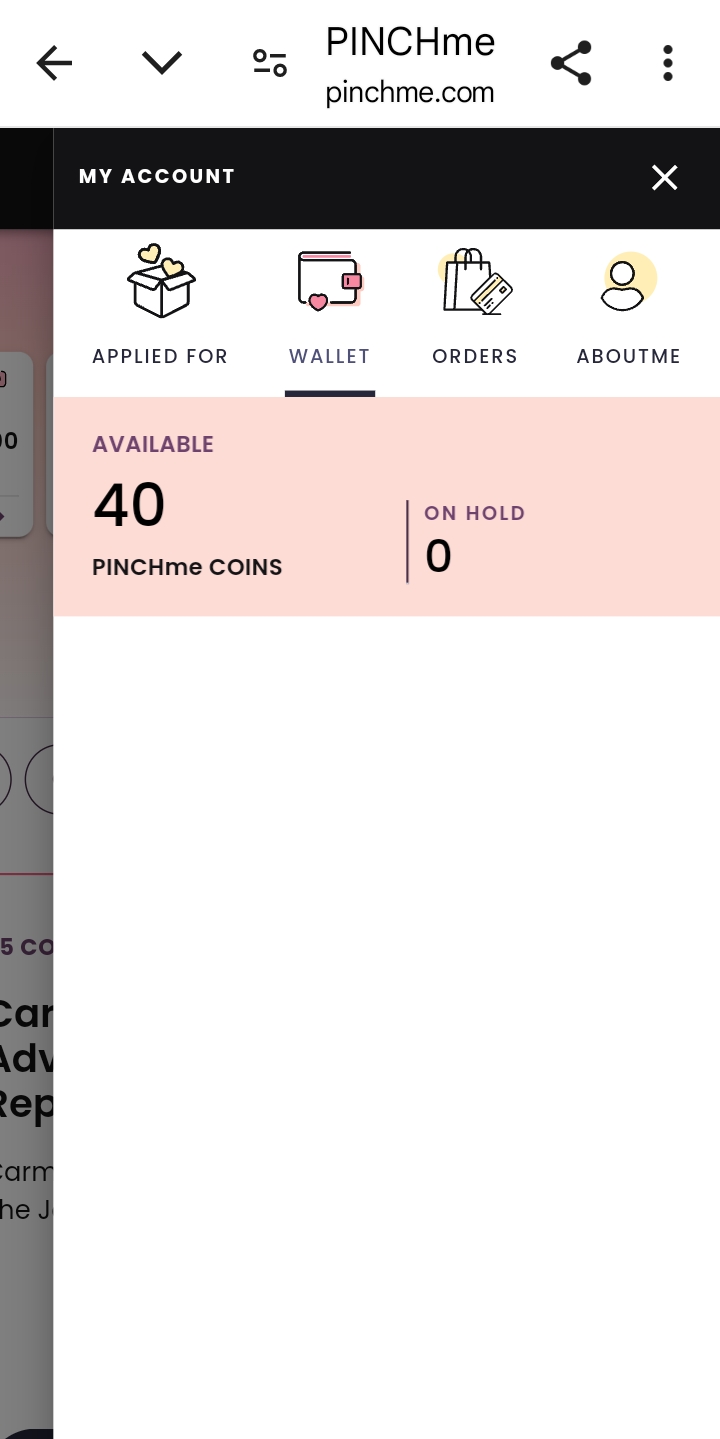This screenshot has height=1439, width=720.
Task: Click the gift box with hearts icon
Action: click(161, 281)
